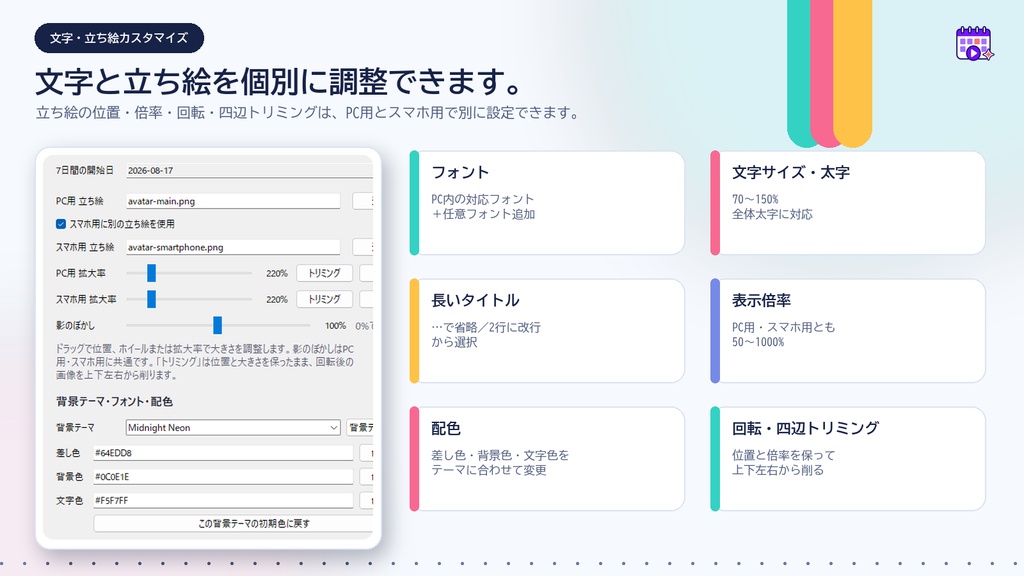
Task: Click the 影のぼかし slider handle
Action: pyautogui.click(x=217, y=325)
